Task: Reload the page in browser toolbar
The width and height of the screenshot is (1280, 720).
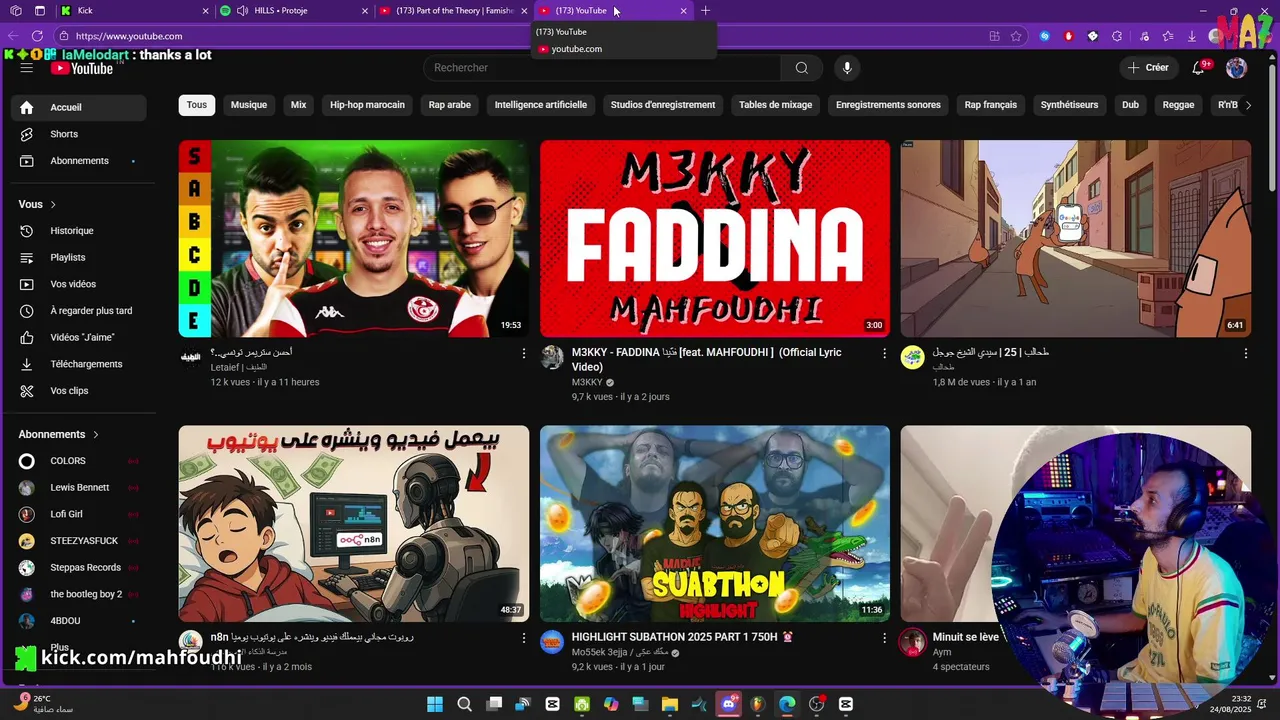Action: pos(38,36)
